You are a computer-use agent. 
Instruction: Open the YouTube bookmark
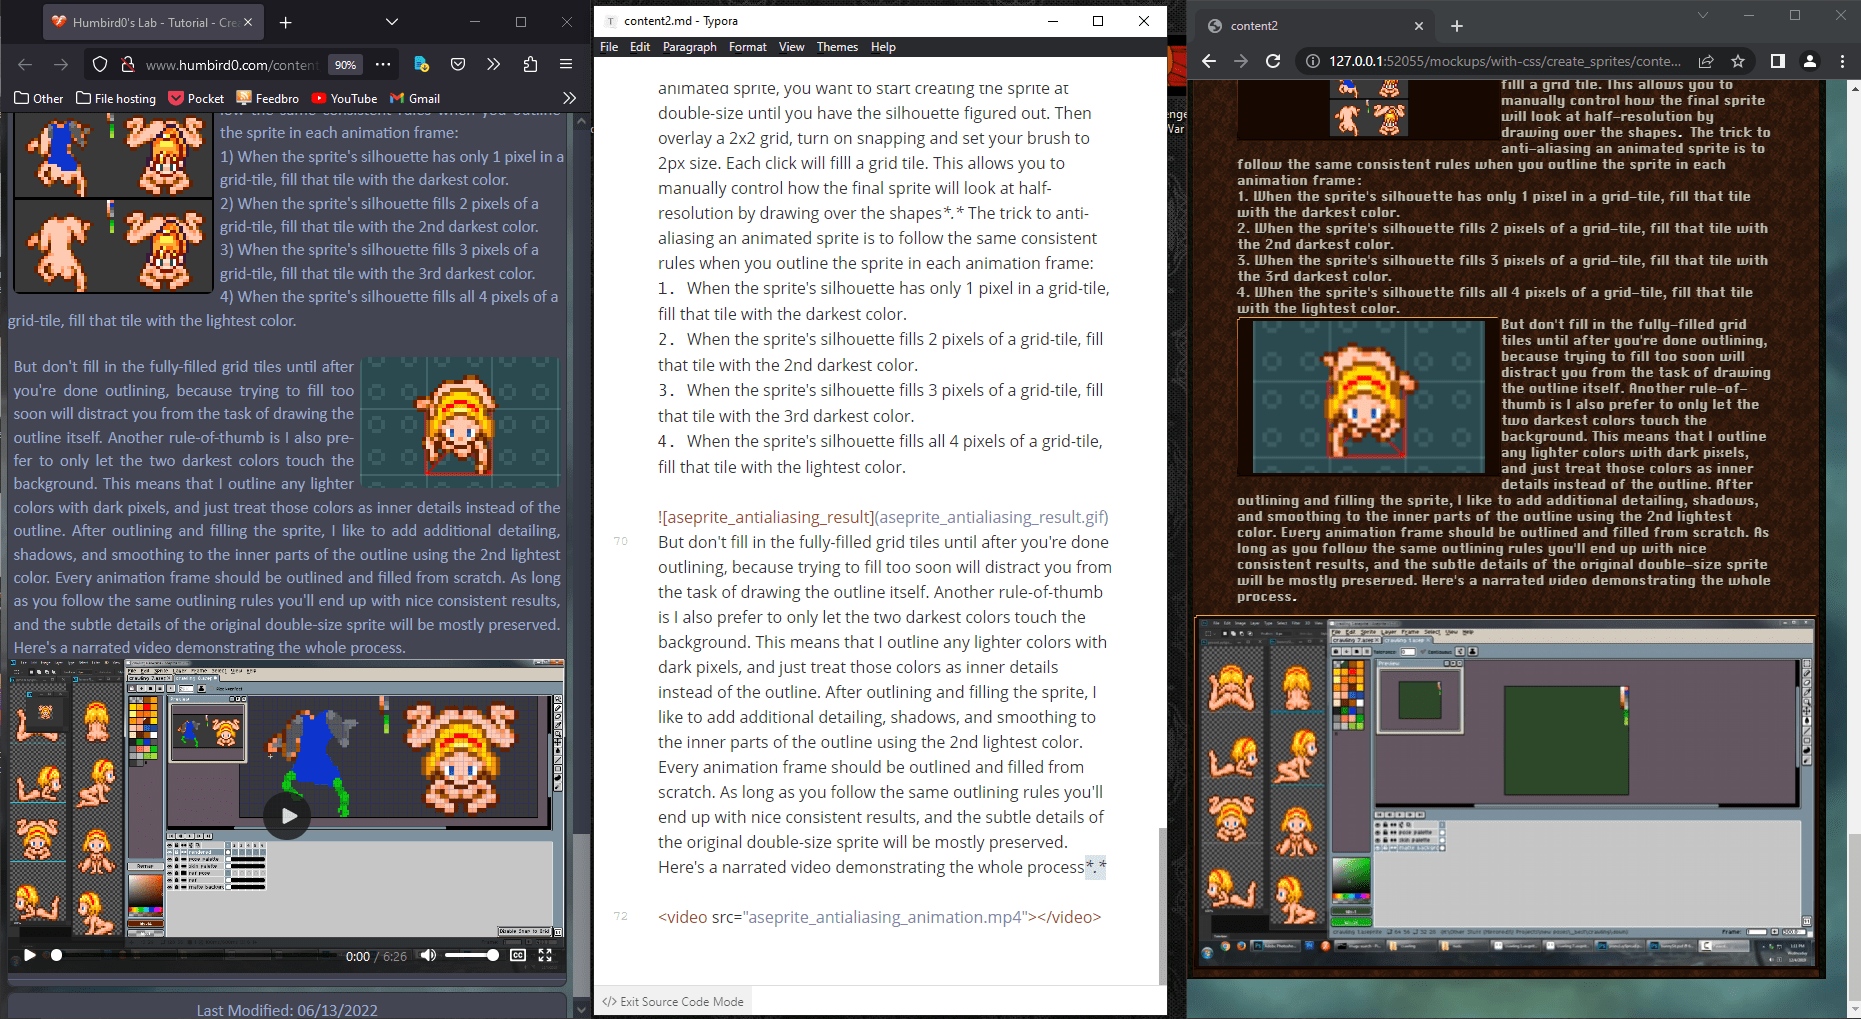point(344,98)
